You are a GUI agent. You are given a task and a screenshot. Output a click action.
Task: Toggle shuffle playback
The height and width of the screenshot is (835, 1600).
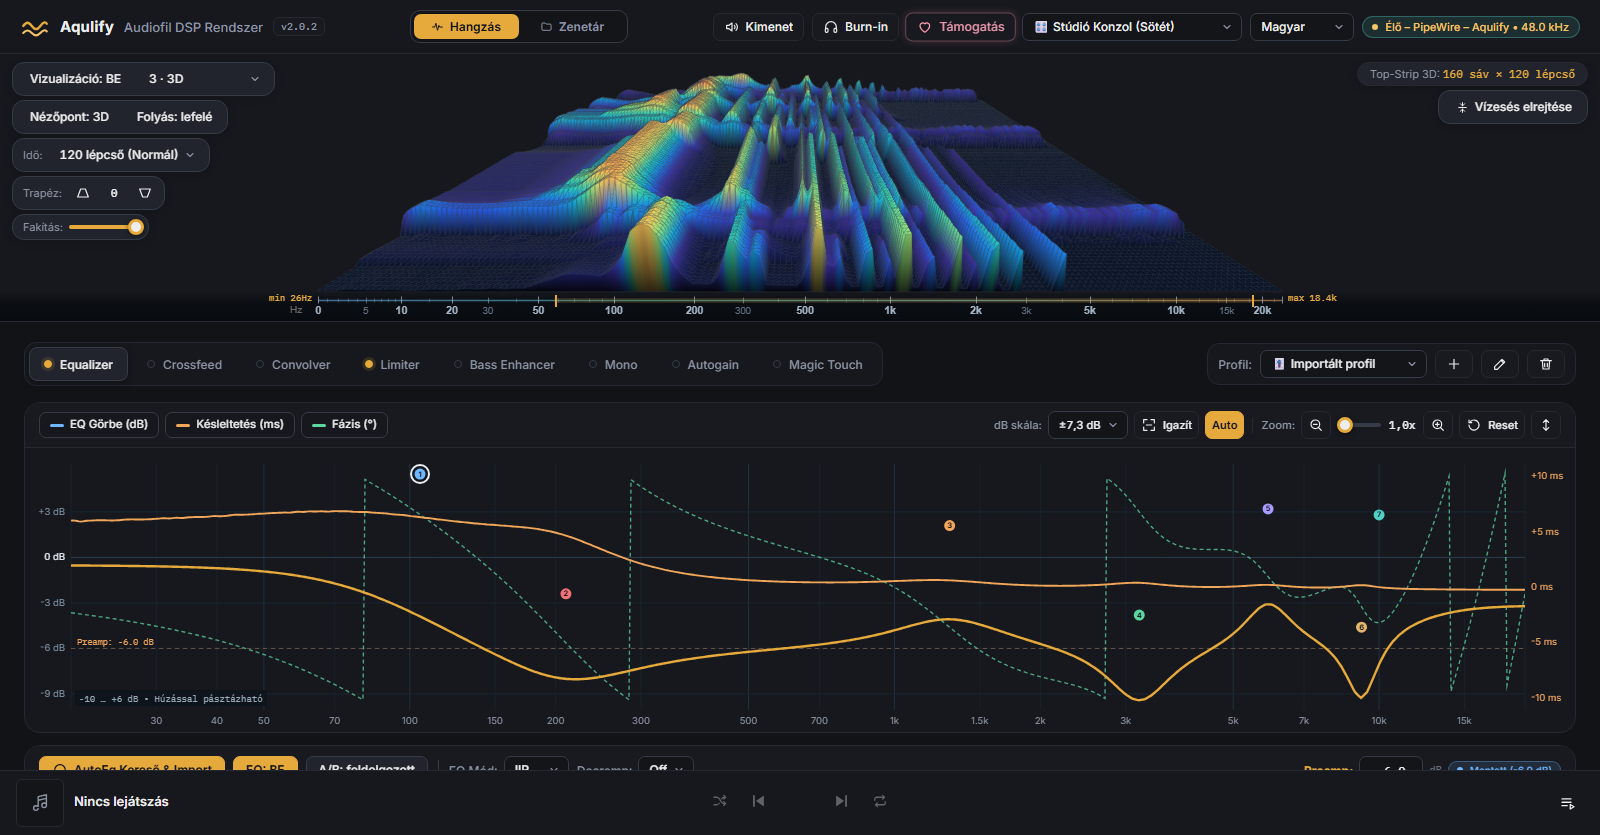click(720, 801)
